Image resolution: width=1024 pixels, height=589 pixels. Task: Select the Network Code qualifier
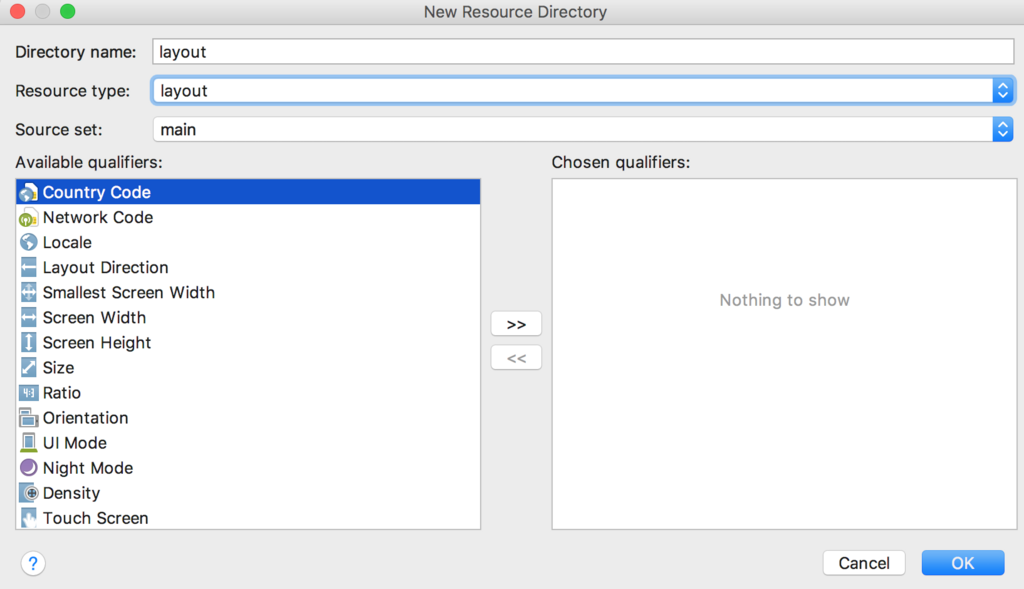(x=248, y=217)
